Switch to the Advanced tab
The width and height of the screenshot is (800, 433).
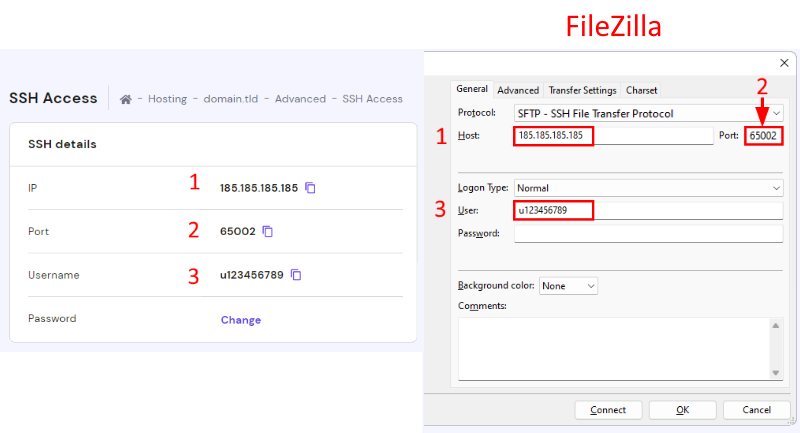click(518, 90)
